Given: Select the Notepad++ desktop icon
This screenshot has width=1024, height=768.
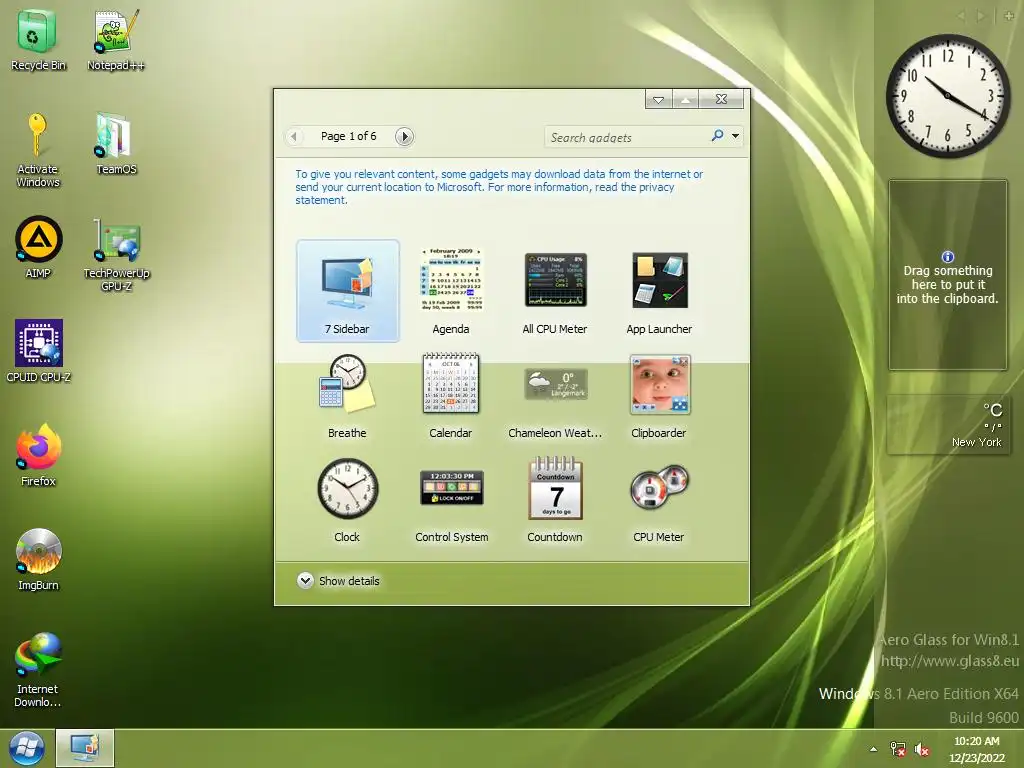Looking at the screenshot, I should click(116, 39).
